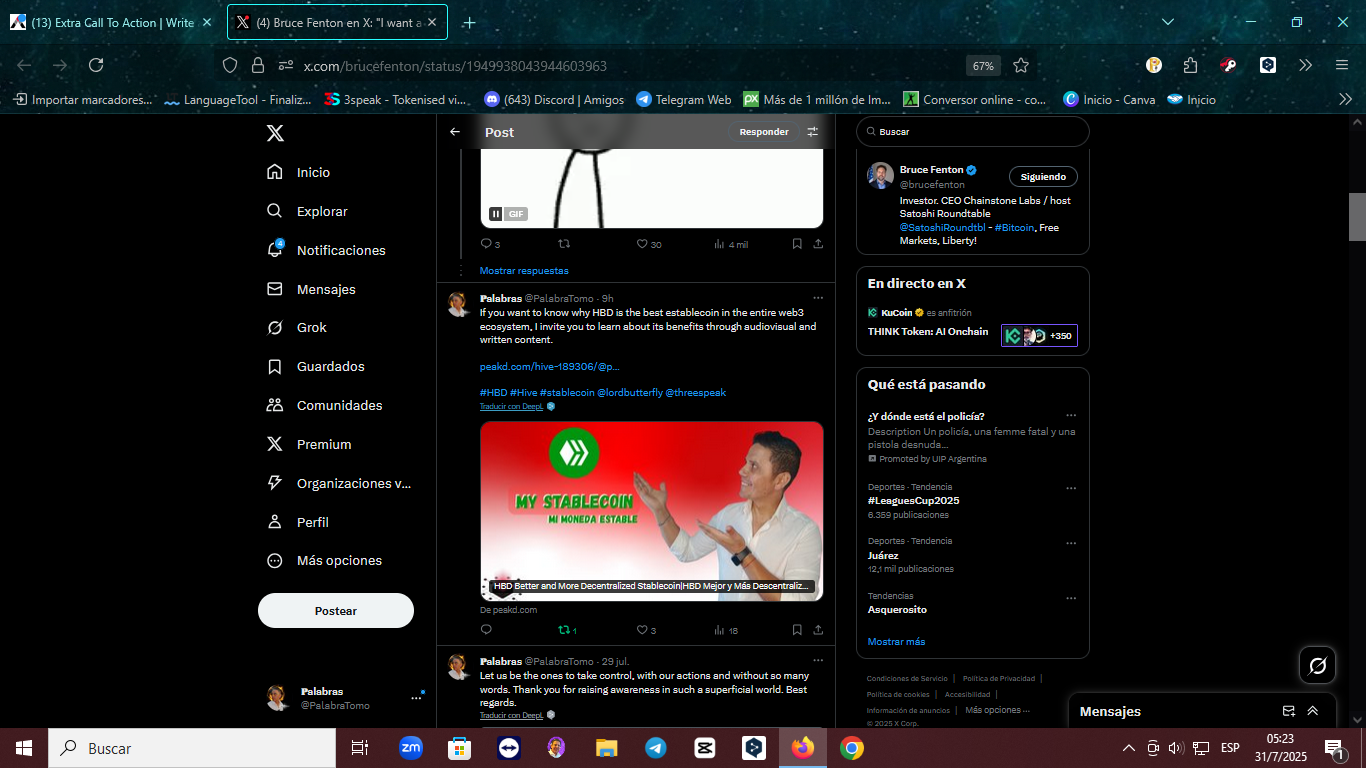
Task: Open reply sorting filter icon
Action: click(813, 132)
